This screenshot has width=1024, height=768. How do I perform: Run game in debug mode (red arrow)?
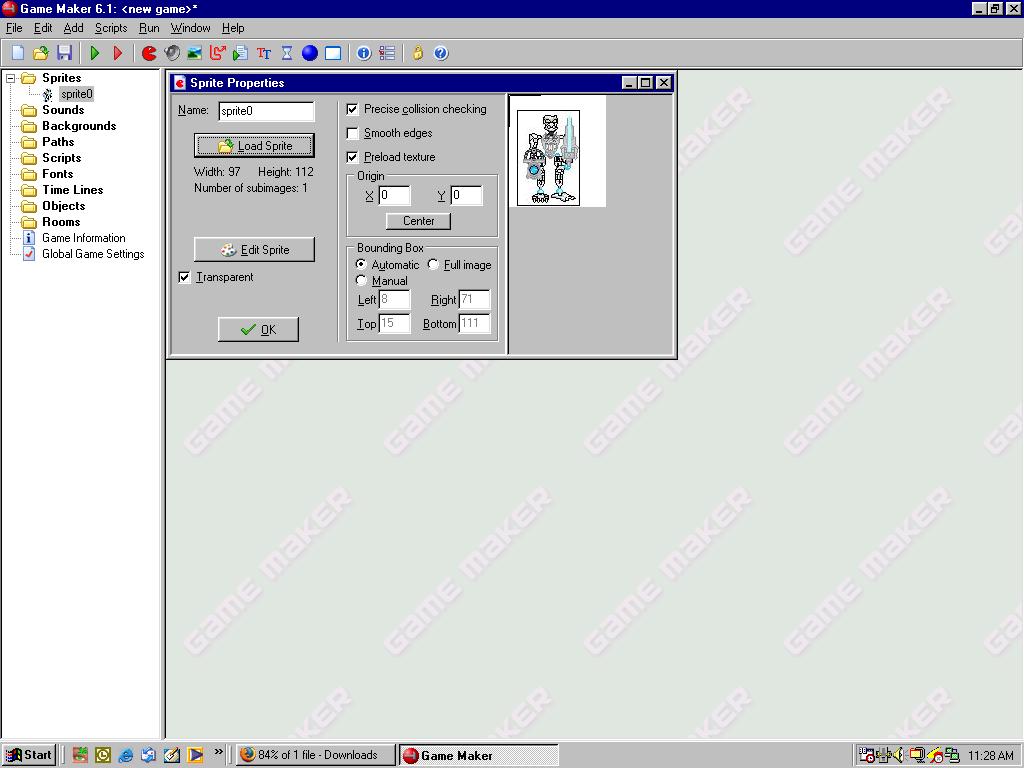118,54
